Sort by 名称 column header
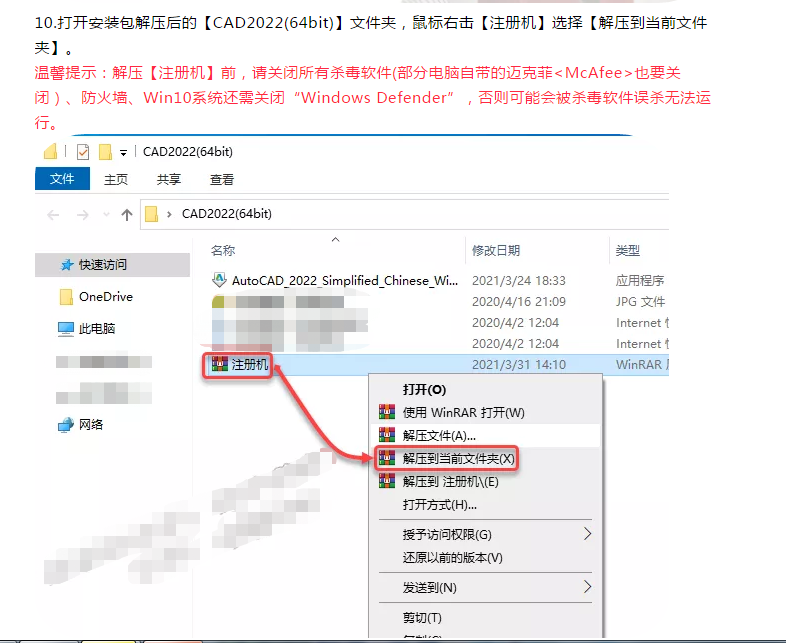The height and width of the screenshot is (643, 786). tap(223, 251)
